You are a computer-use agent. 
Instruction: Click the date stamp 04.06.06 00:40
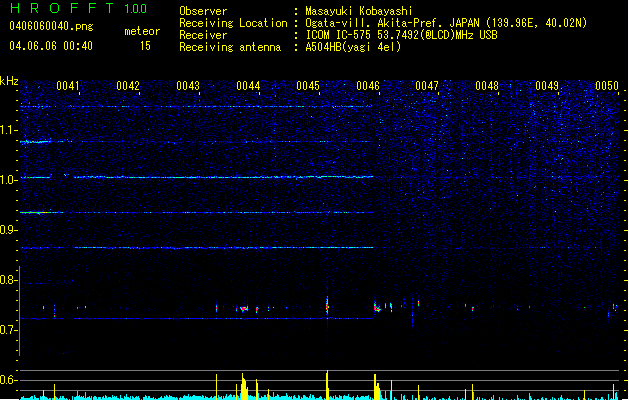point(51,46)
